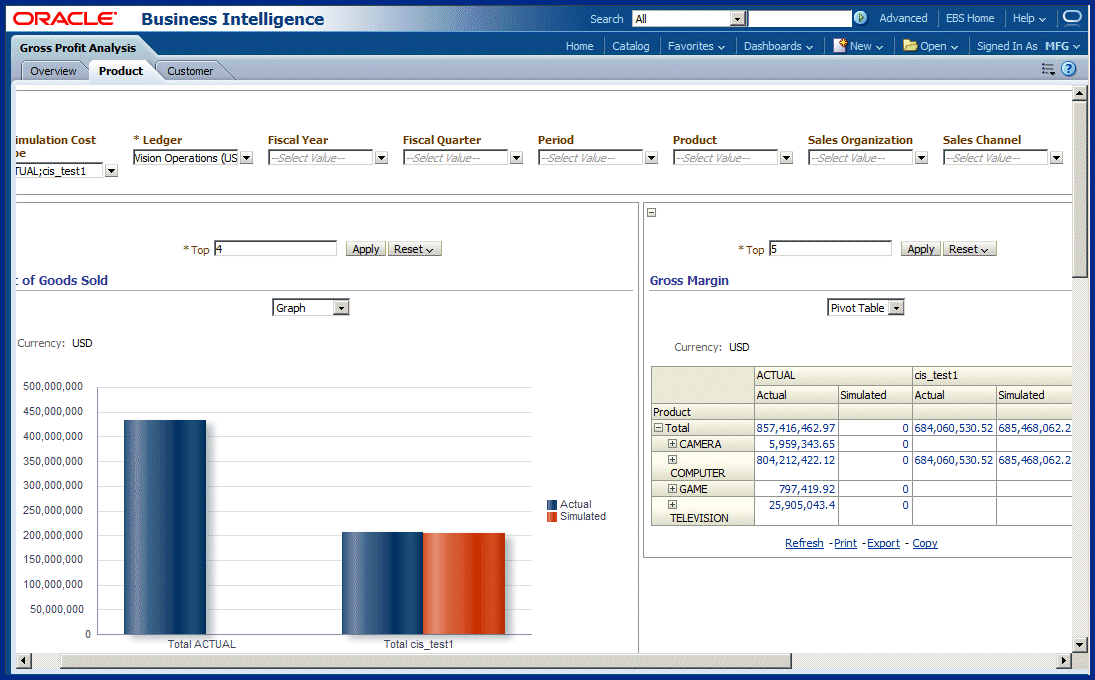The height and width of the screenshot is (680, 1095).
Task: Expand the COMPUTER product row
Action: click(x=672, y=459)
